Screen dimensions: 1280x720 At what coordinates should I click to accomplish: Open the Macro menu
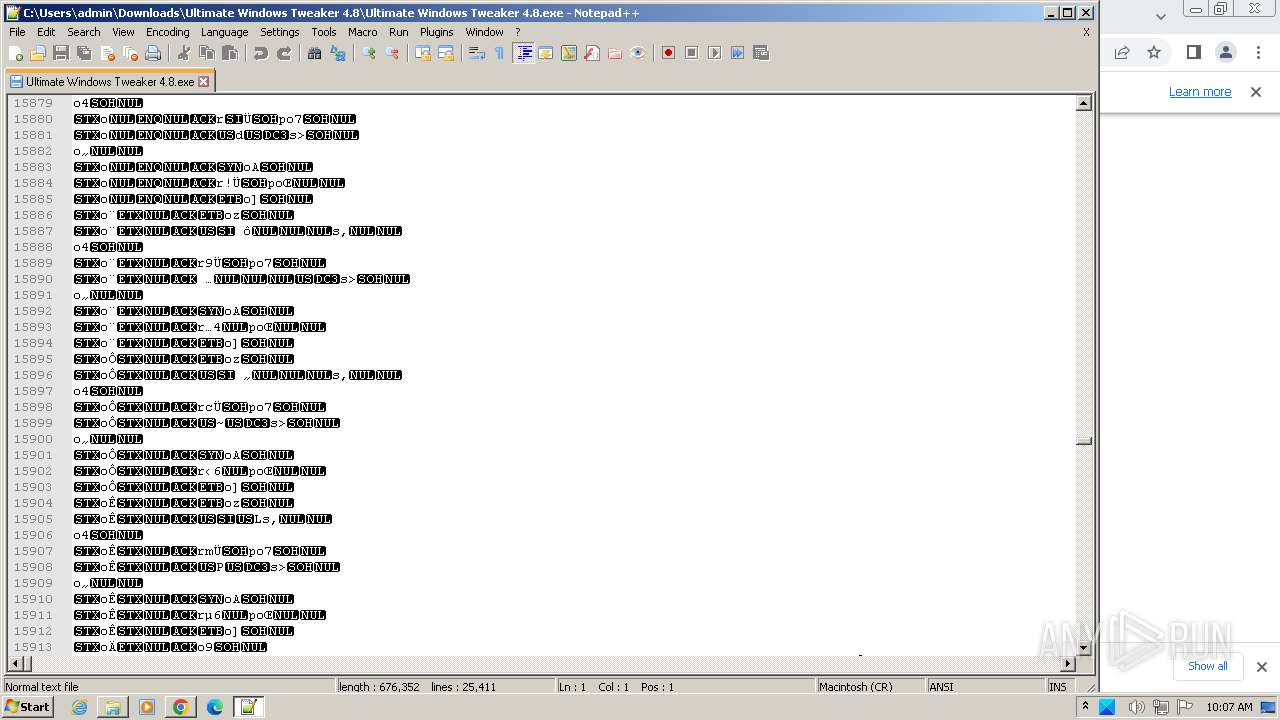(x=363, y=32)
